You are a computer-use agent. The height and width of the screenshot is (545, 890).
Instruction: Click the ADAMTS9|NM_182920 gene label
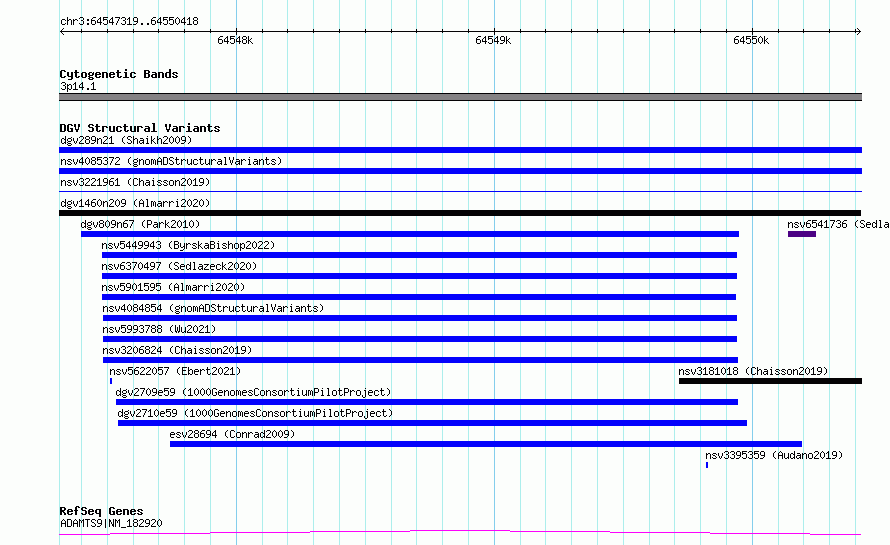click(111, 523)
